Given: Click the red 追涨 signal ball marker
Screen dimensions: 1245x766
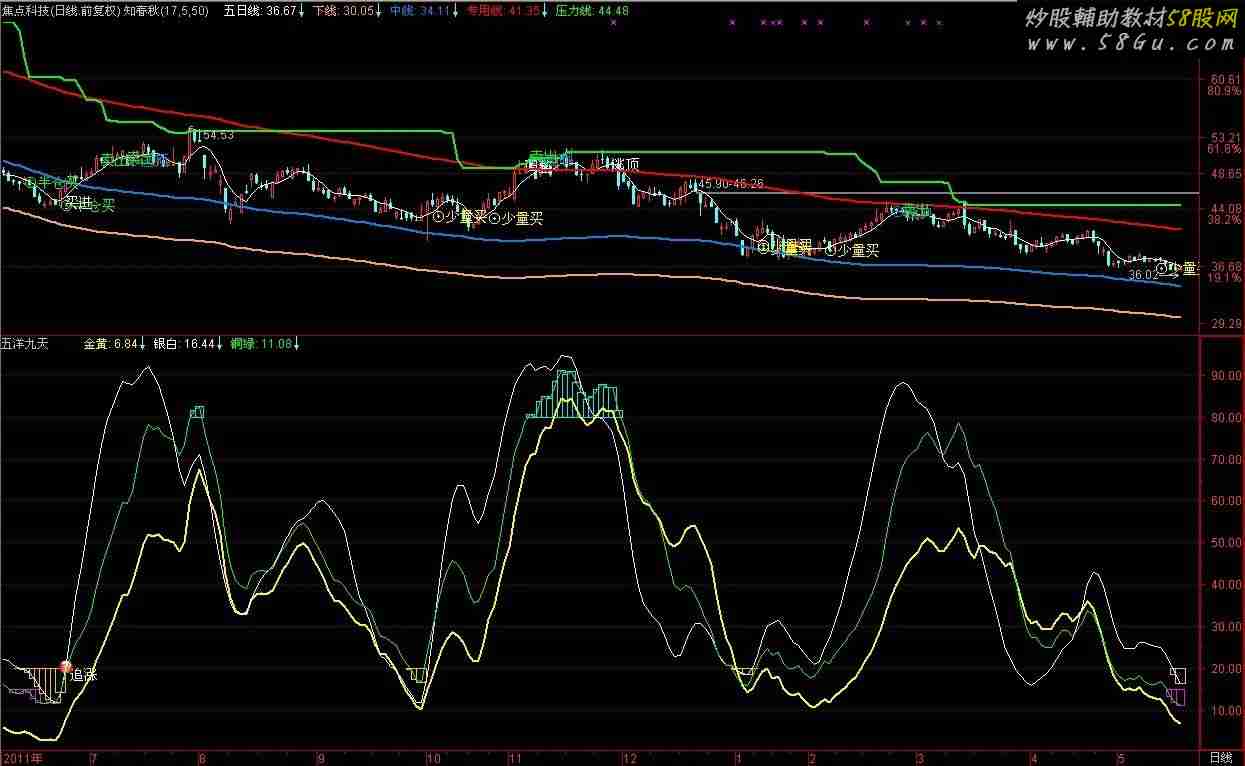Looking at the screenshot, I should pyautogui.click(x=67, y=666).
